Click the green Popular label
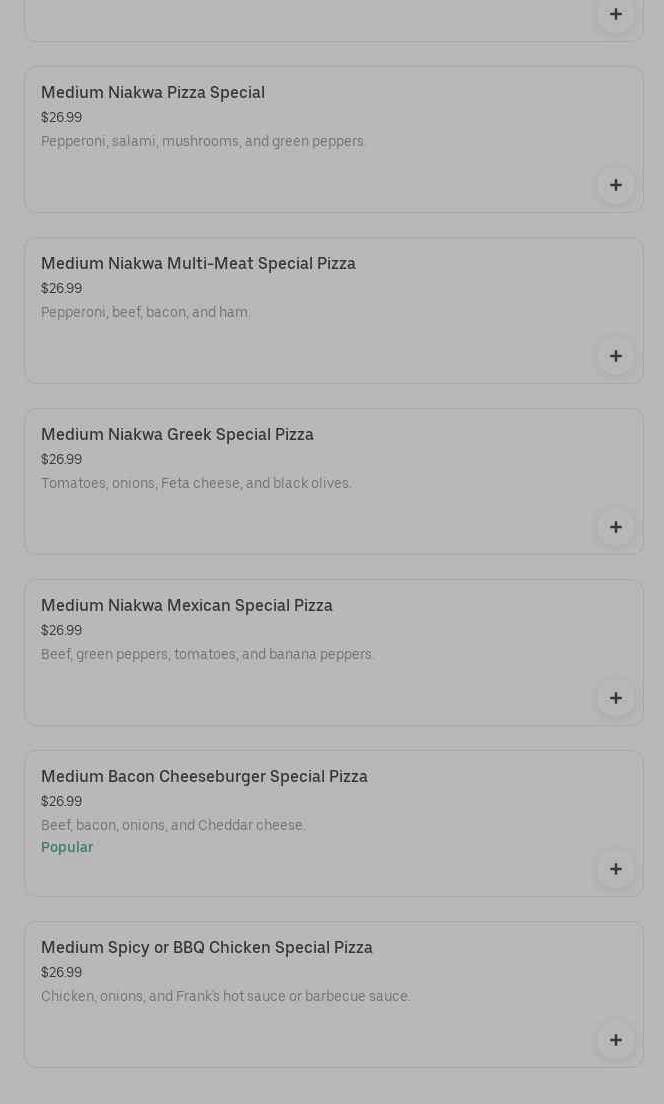This screenshot has height=1104, width=664. click(67, 848)
